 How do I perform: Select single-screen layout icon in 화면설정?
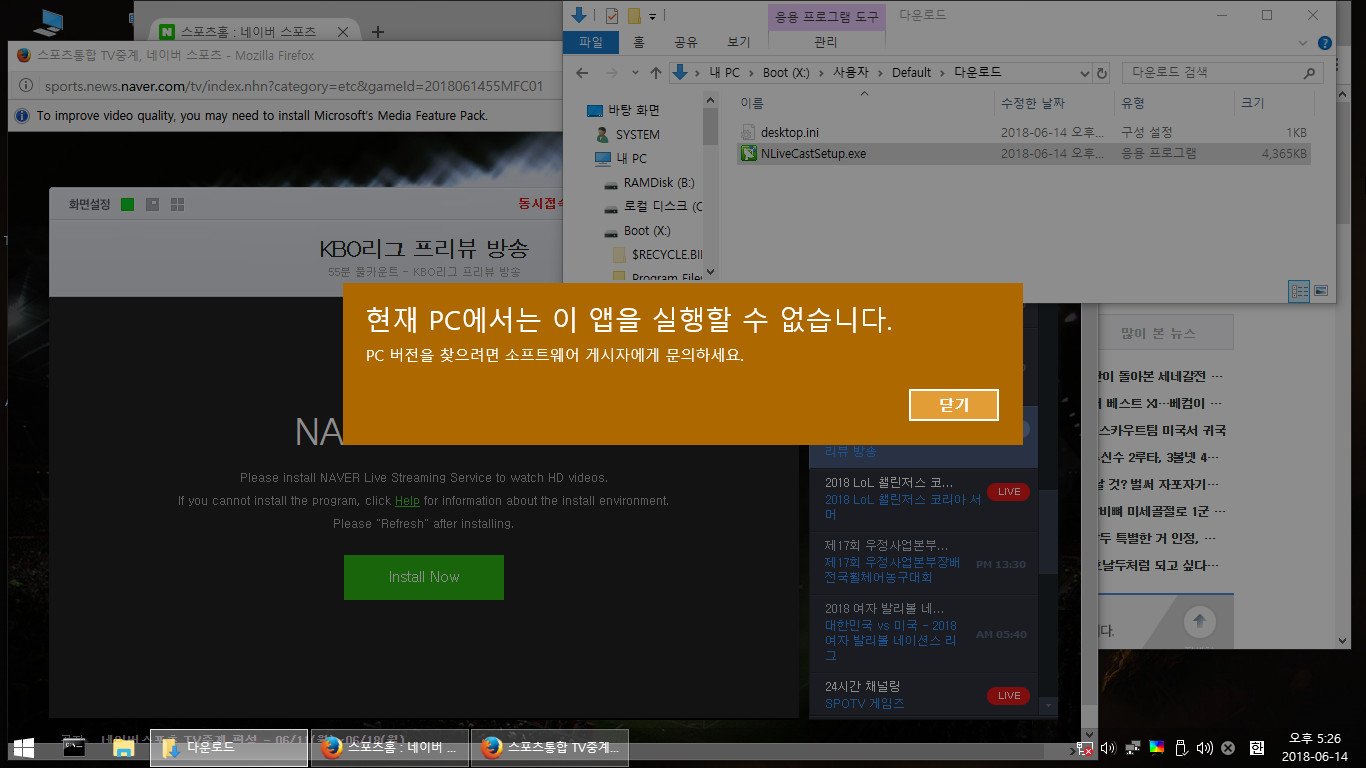(x=127, y=204)
